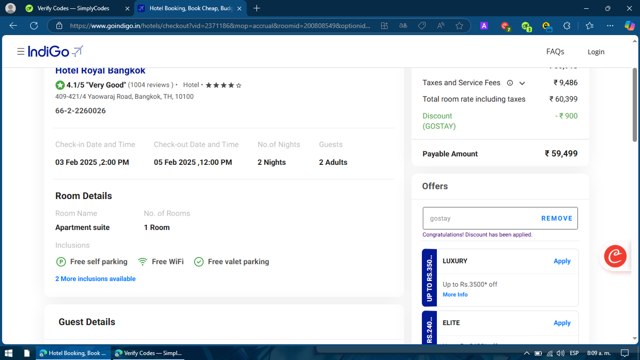Screen dimensions: 640x360
Task: Open the notifications center
Action: click(x=624, y=353)
